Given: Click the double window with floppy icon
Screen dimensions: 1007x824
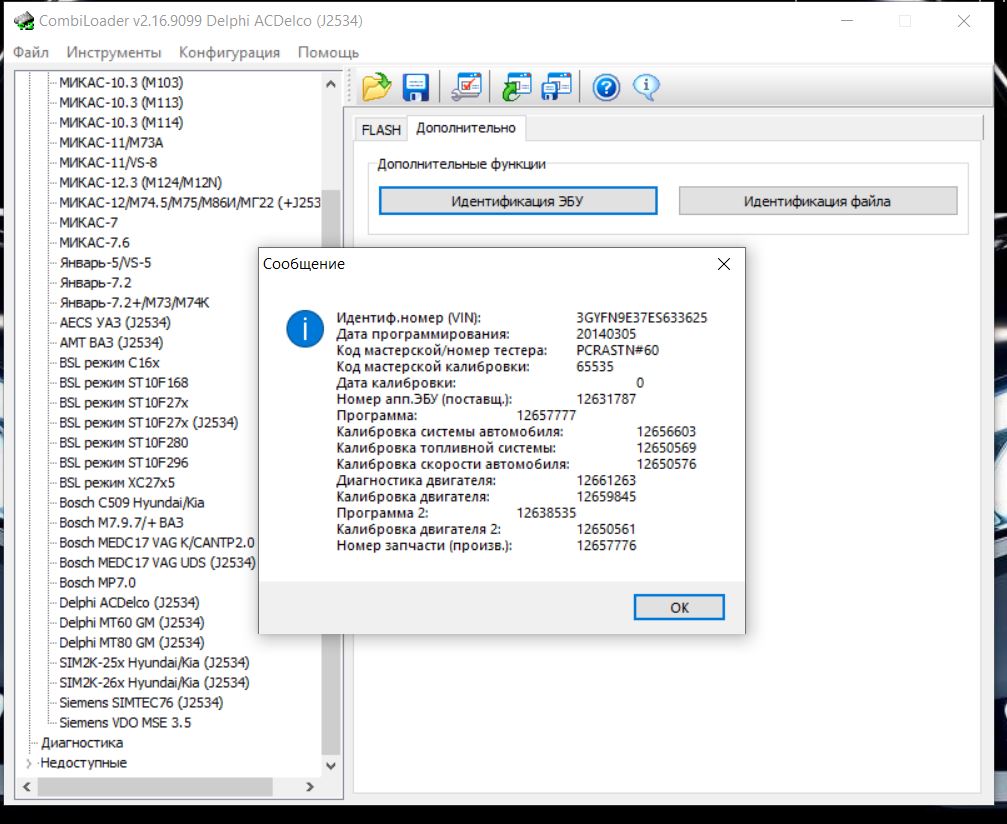Looking at the screenshot, I should (556, 88).
